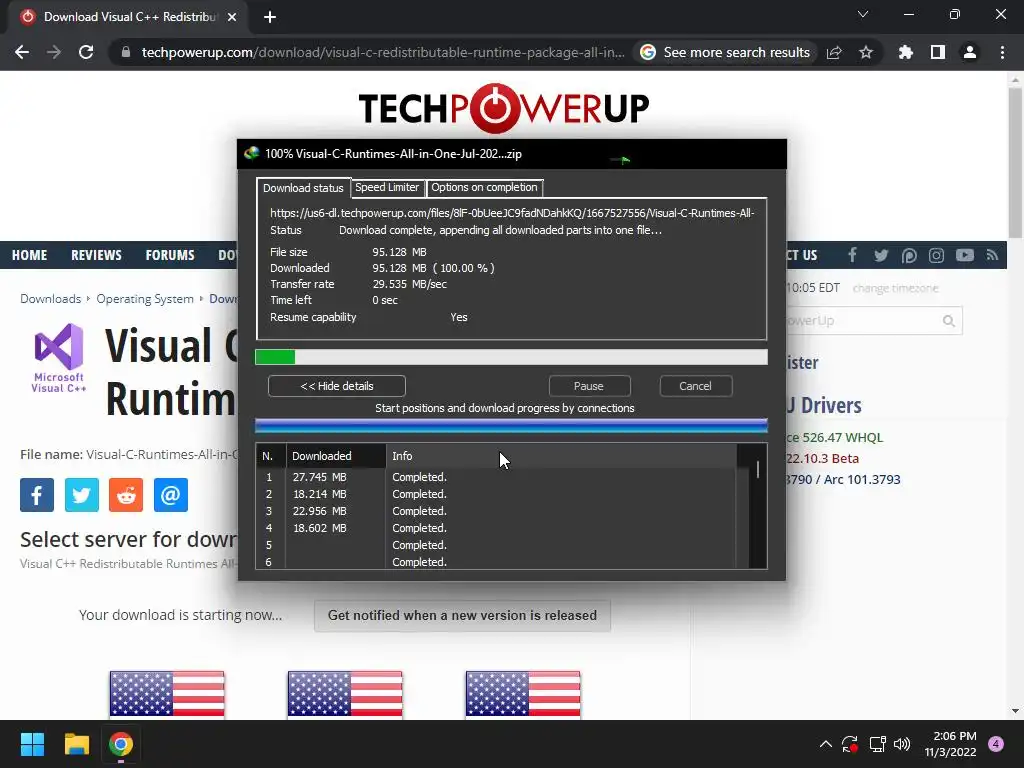Click Operating System breadcrumb link
Image resolution: width=1024 pixels, height=768 pixels.
(x=145, y=298)
